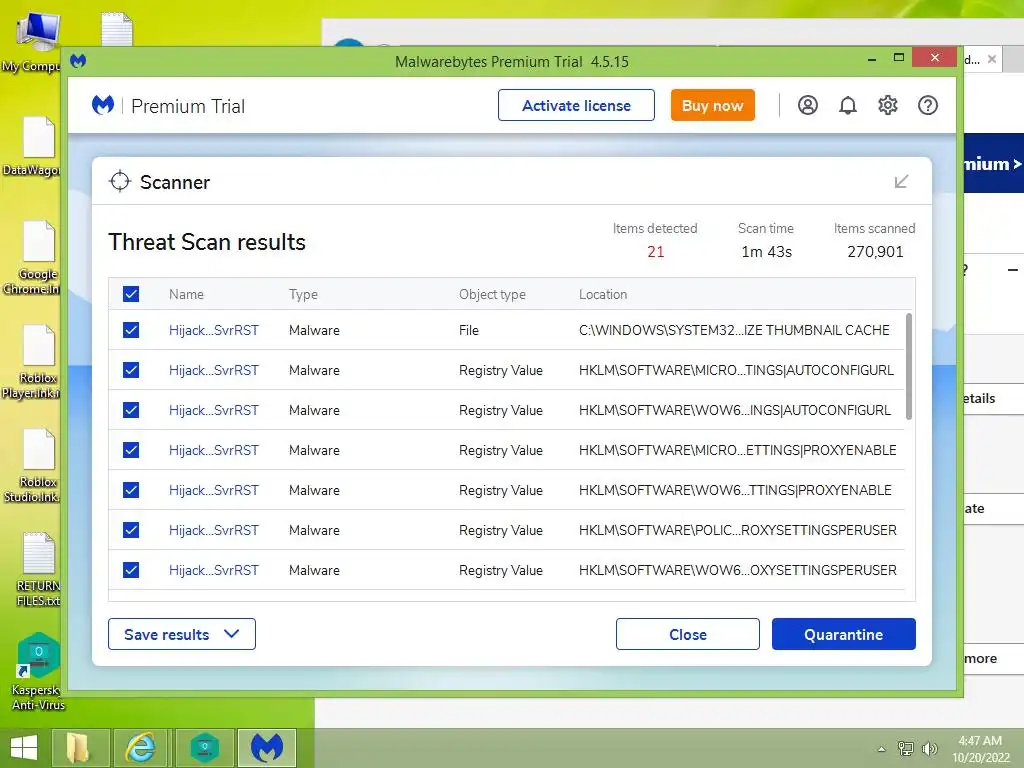Close the background browser tab
This screenshot has width=1024, height=768.
coord(992,59)
